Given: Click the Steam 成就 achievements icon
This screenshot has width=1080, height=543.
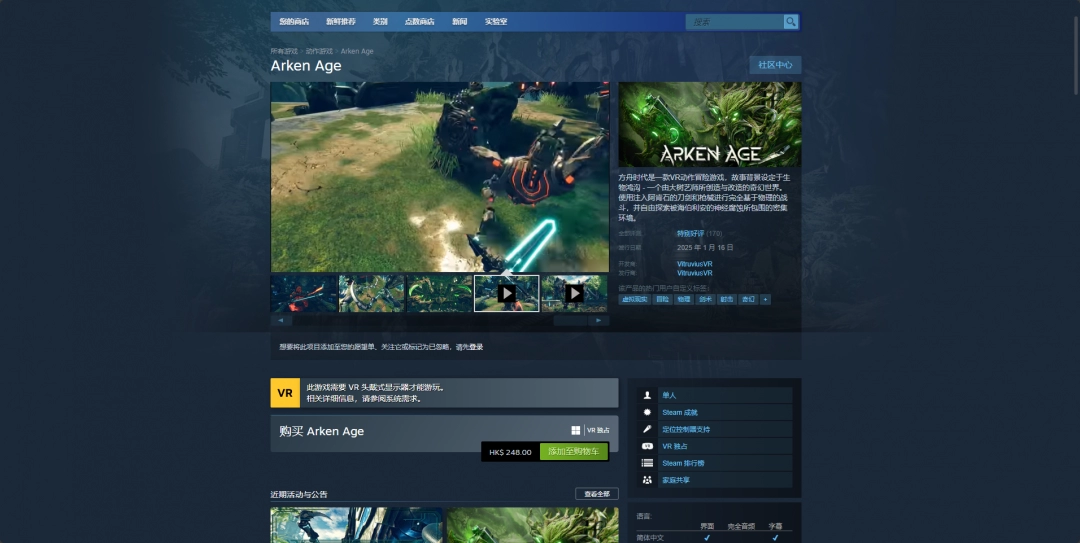Looking at the screenshot, I should [x=647, y=412].
